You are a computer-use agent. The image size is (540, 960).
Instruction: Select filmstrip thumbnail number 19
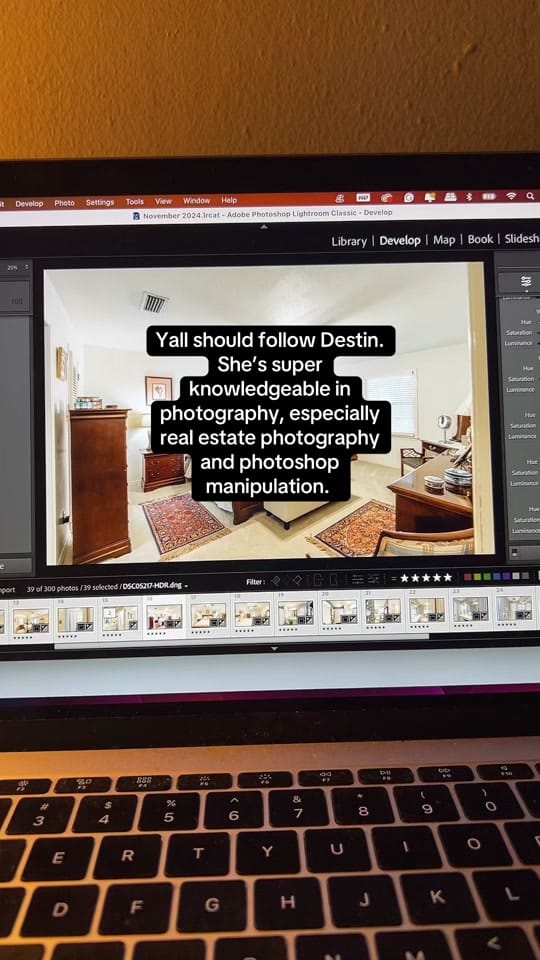click(296, 613)
